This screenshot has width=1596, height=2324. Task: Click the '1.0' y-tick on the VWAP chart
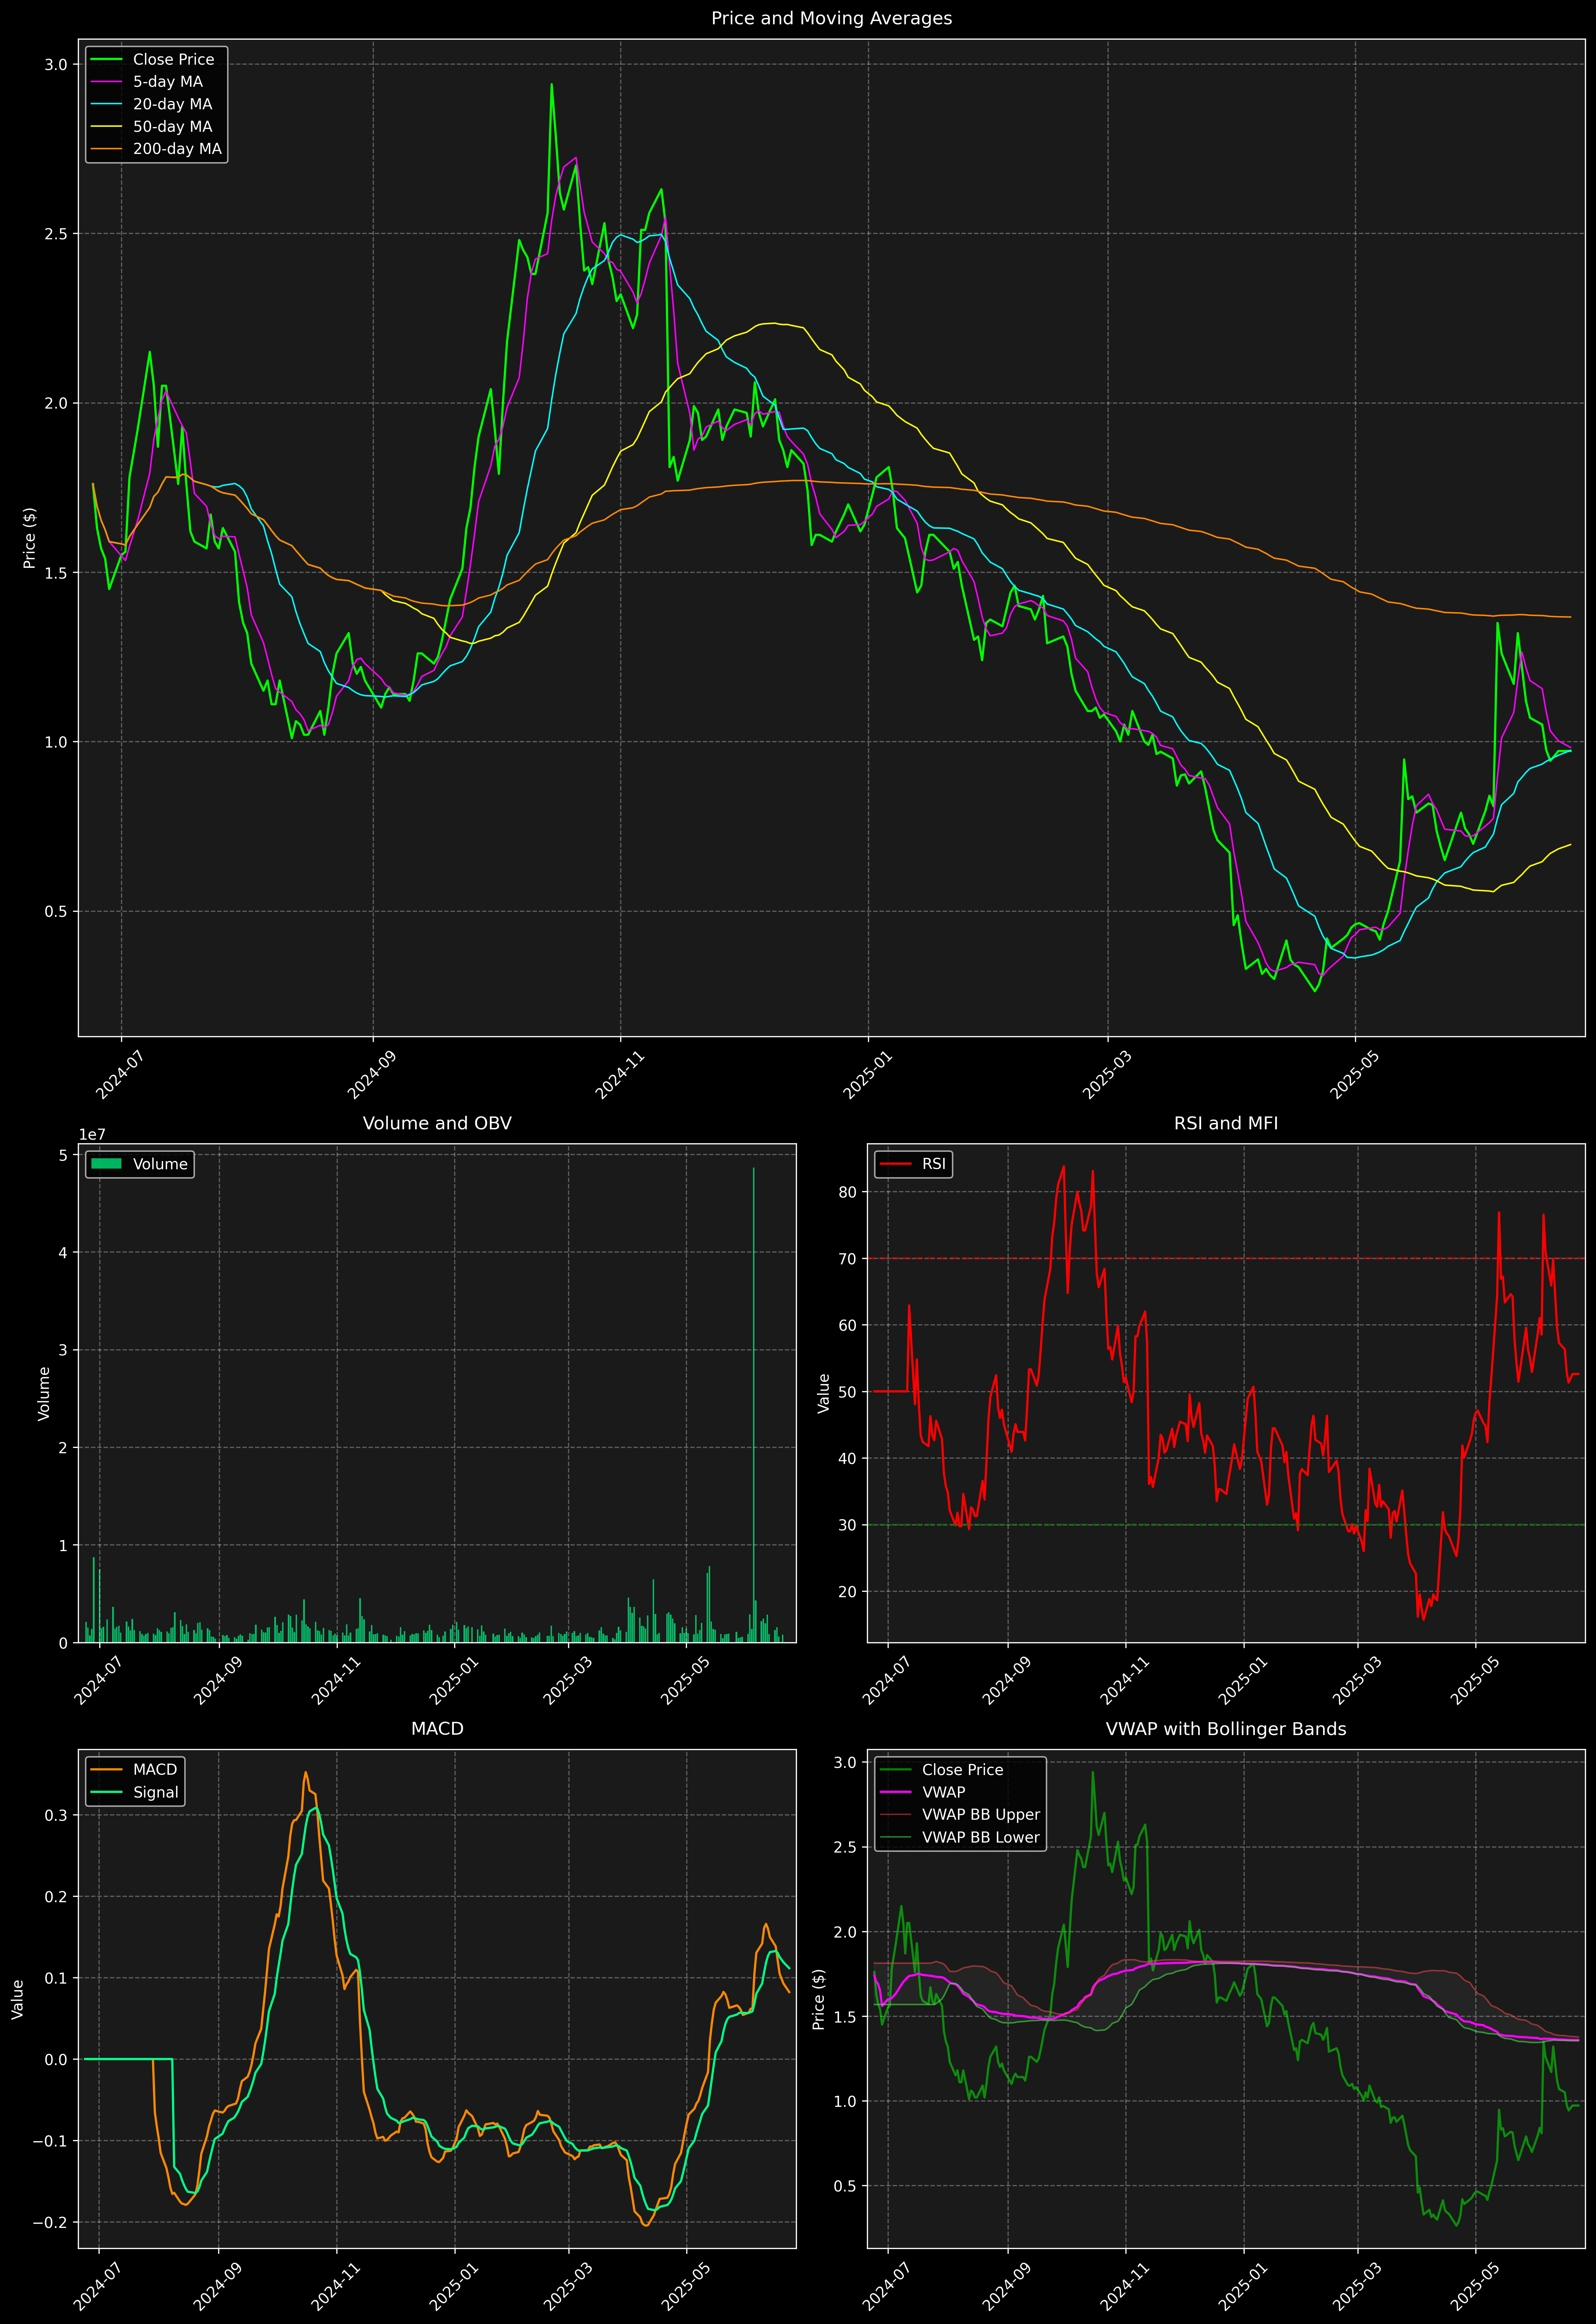click(x=845, y=2102)
